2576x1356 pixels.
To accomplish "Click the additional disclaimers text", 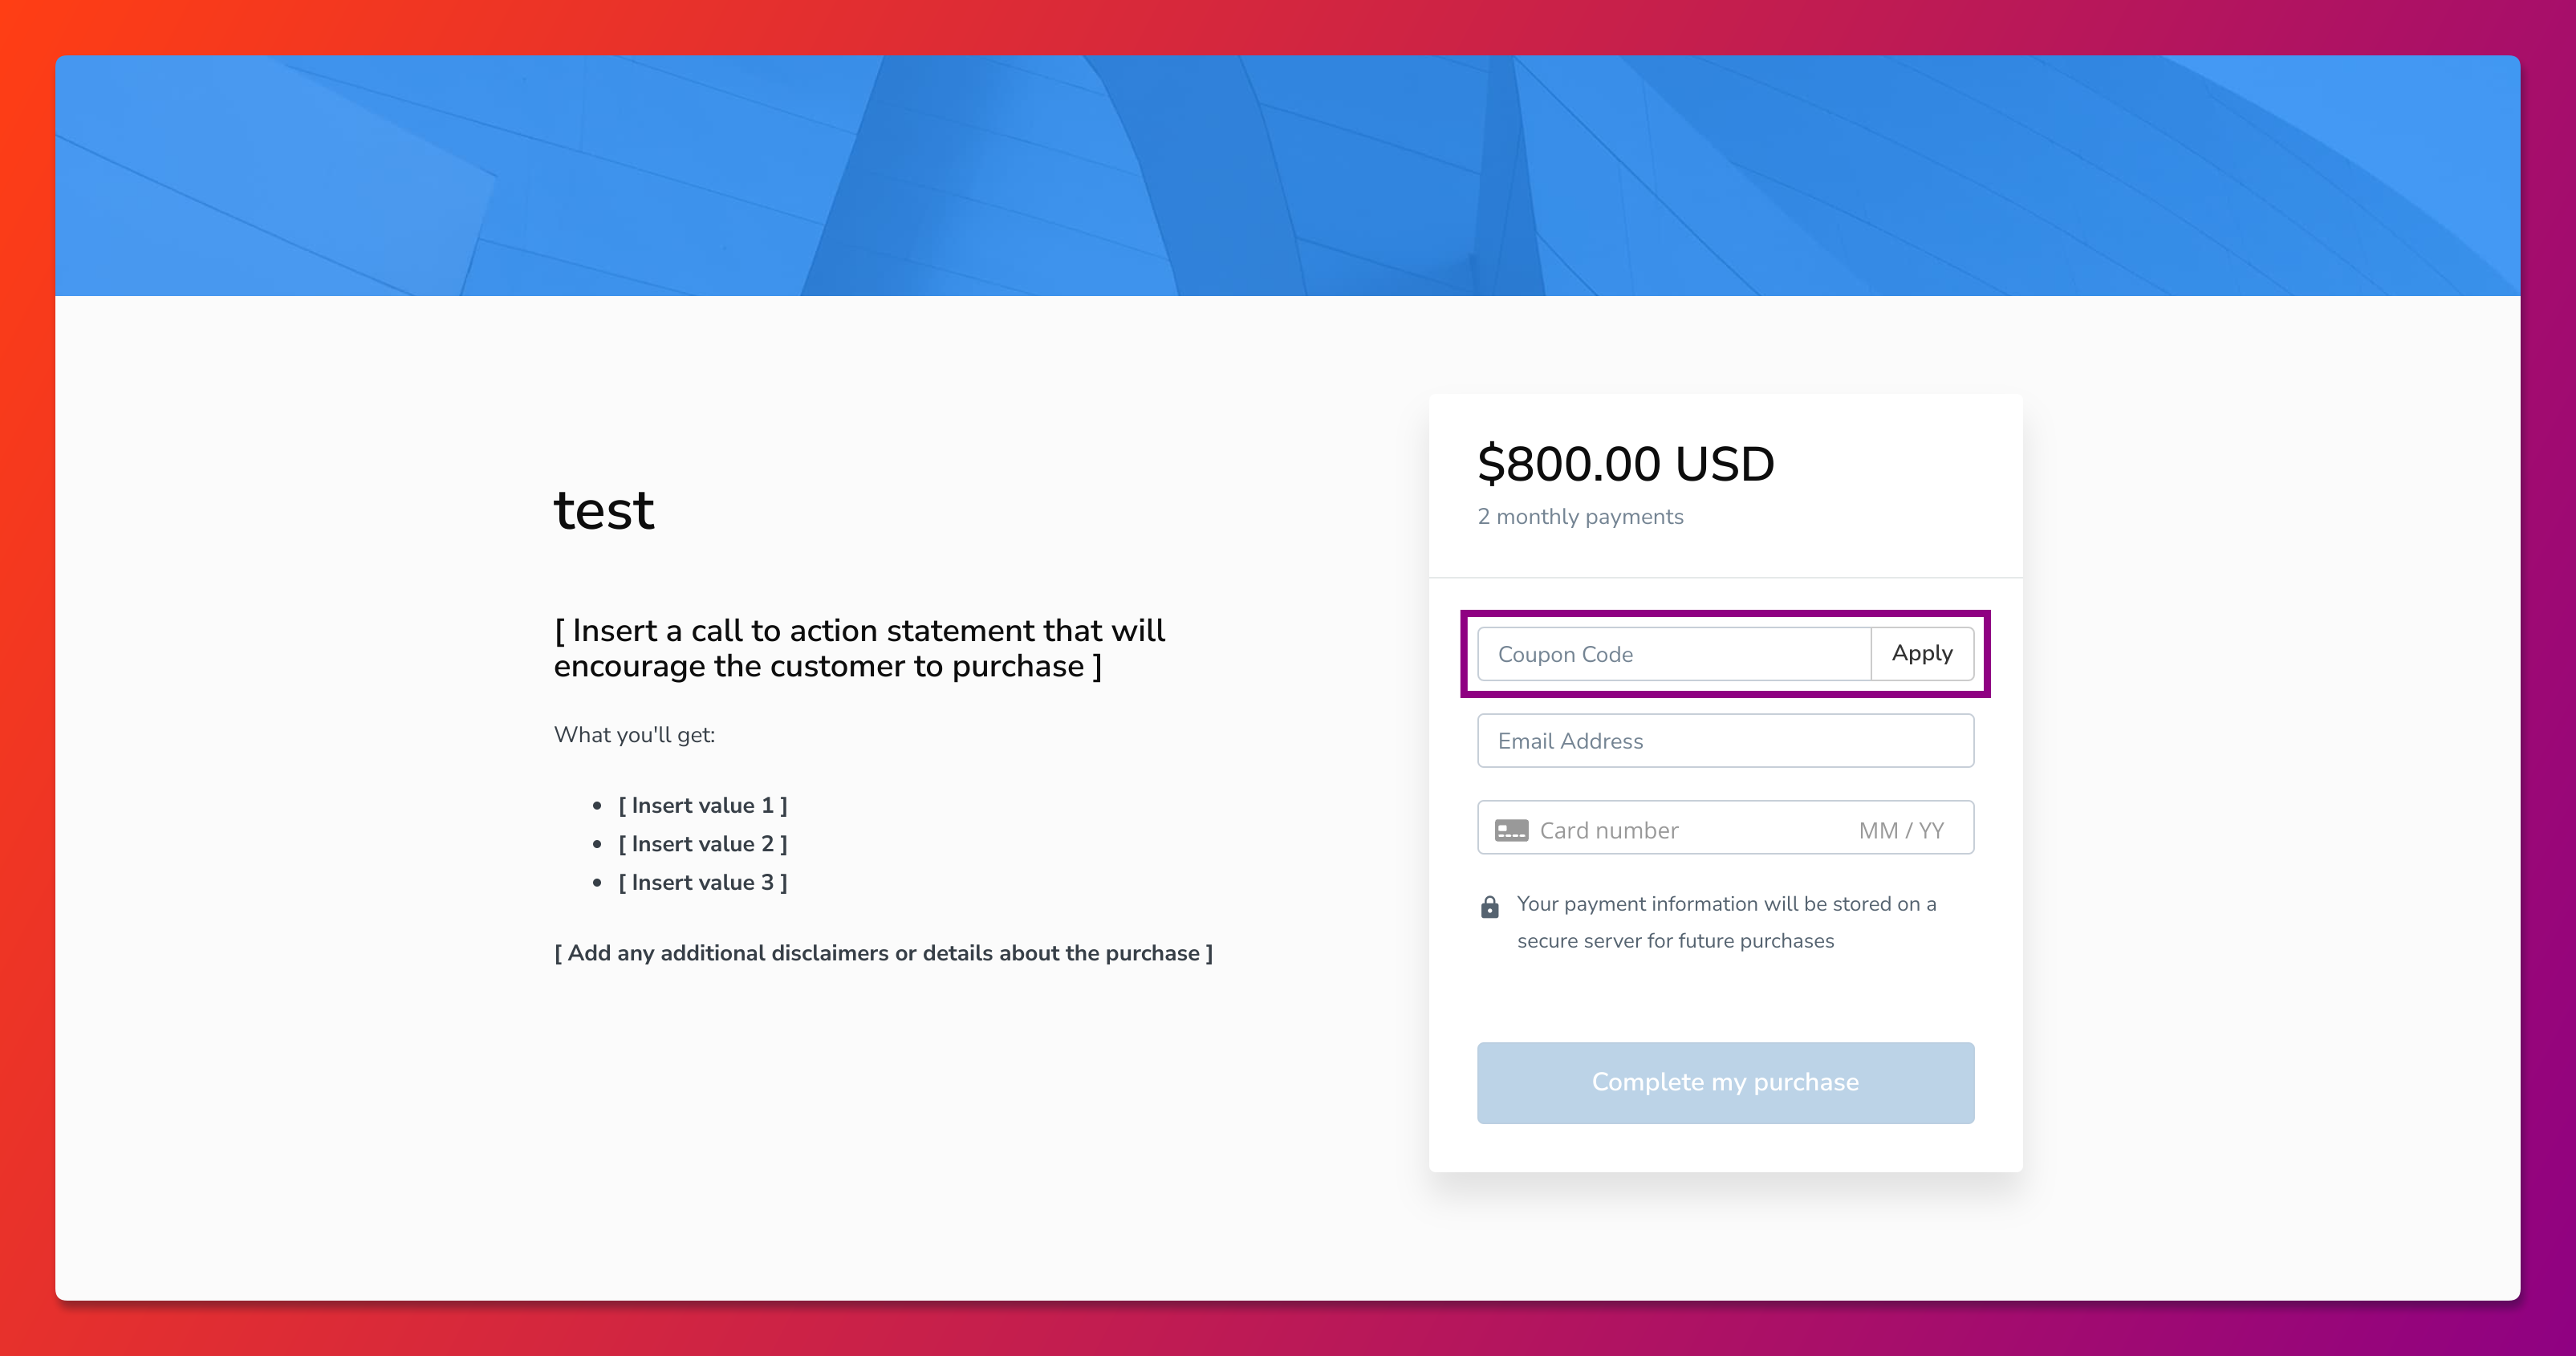I will 883,953.
